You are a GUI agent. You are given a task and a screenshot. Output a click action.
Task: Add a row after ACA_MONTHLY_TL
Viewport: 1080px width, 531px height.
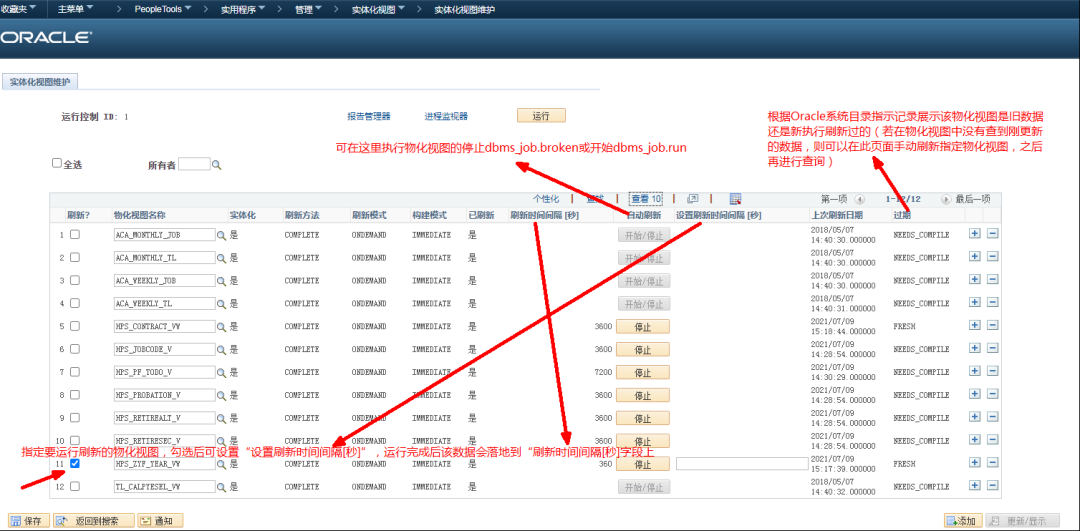975,257
